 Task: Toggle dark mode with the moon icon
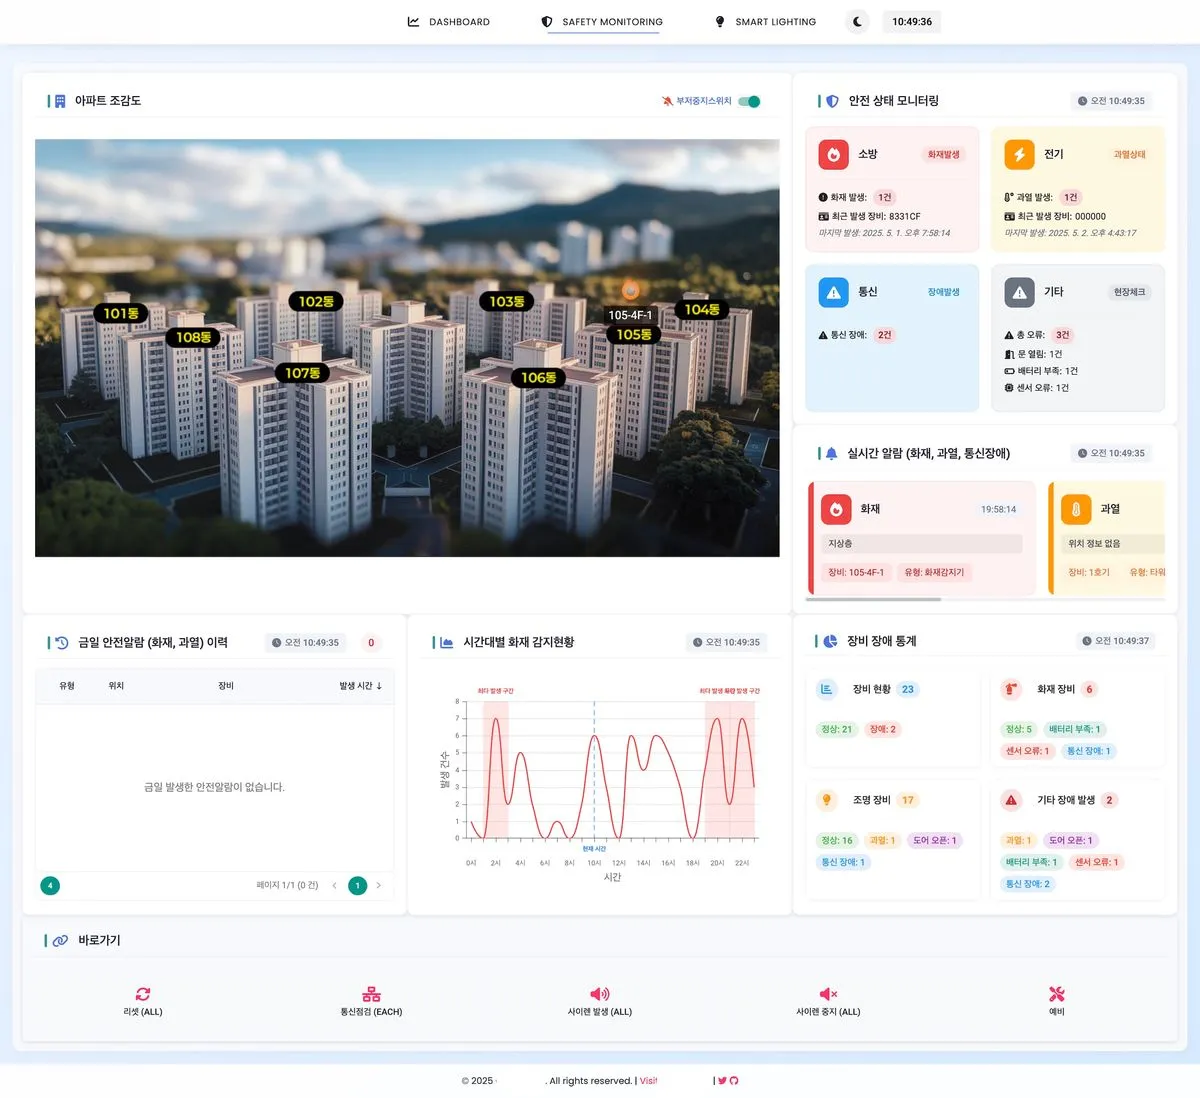point(858,22)
